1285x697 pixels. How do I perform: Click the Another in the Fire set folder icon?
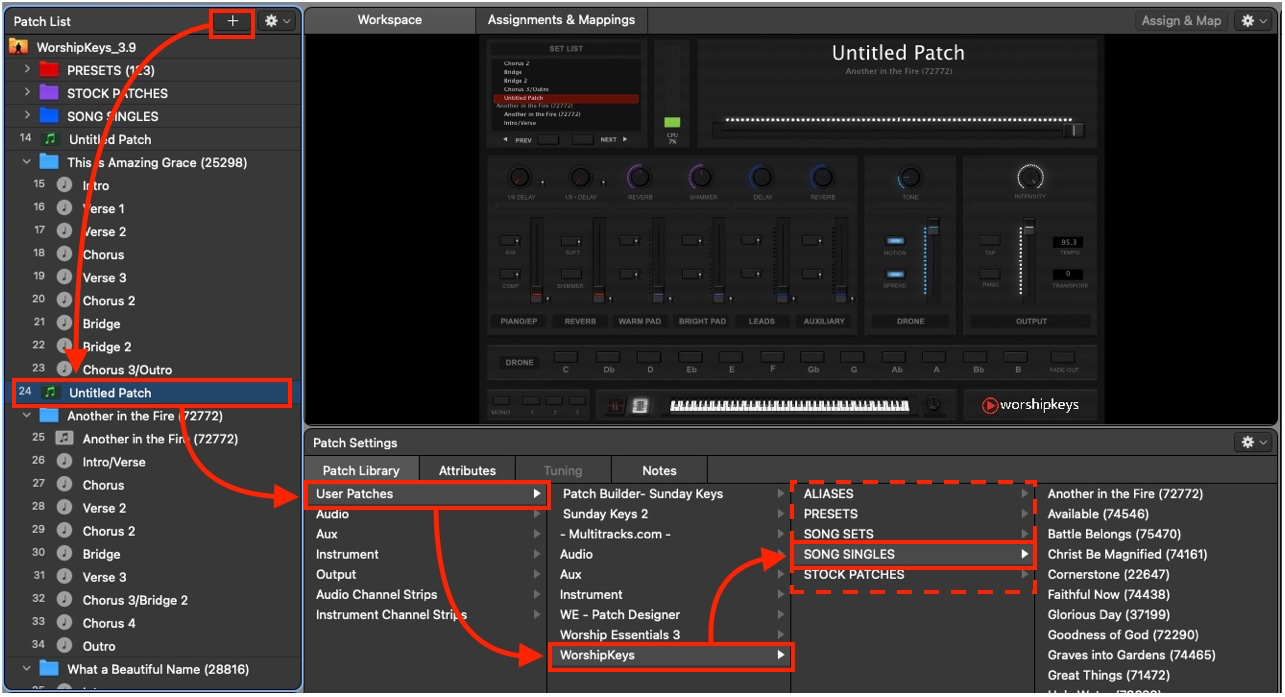pyautogui.click(x=49, y=416)
